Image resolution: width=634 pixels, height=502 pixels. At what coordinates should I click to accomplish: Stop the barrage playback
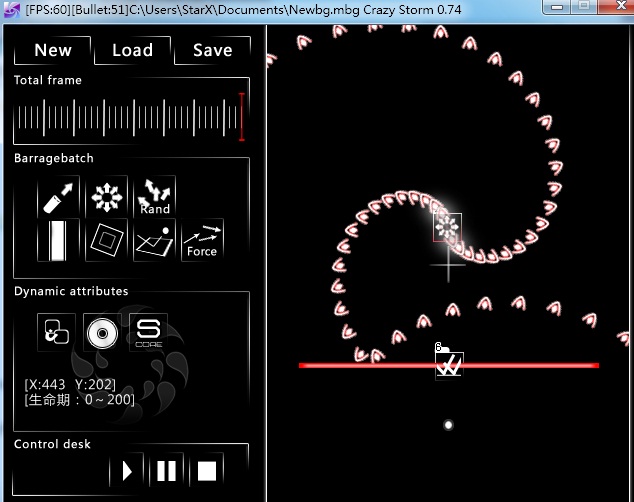[x=206, y=470]
